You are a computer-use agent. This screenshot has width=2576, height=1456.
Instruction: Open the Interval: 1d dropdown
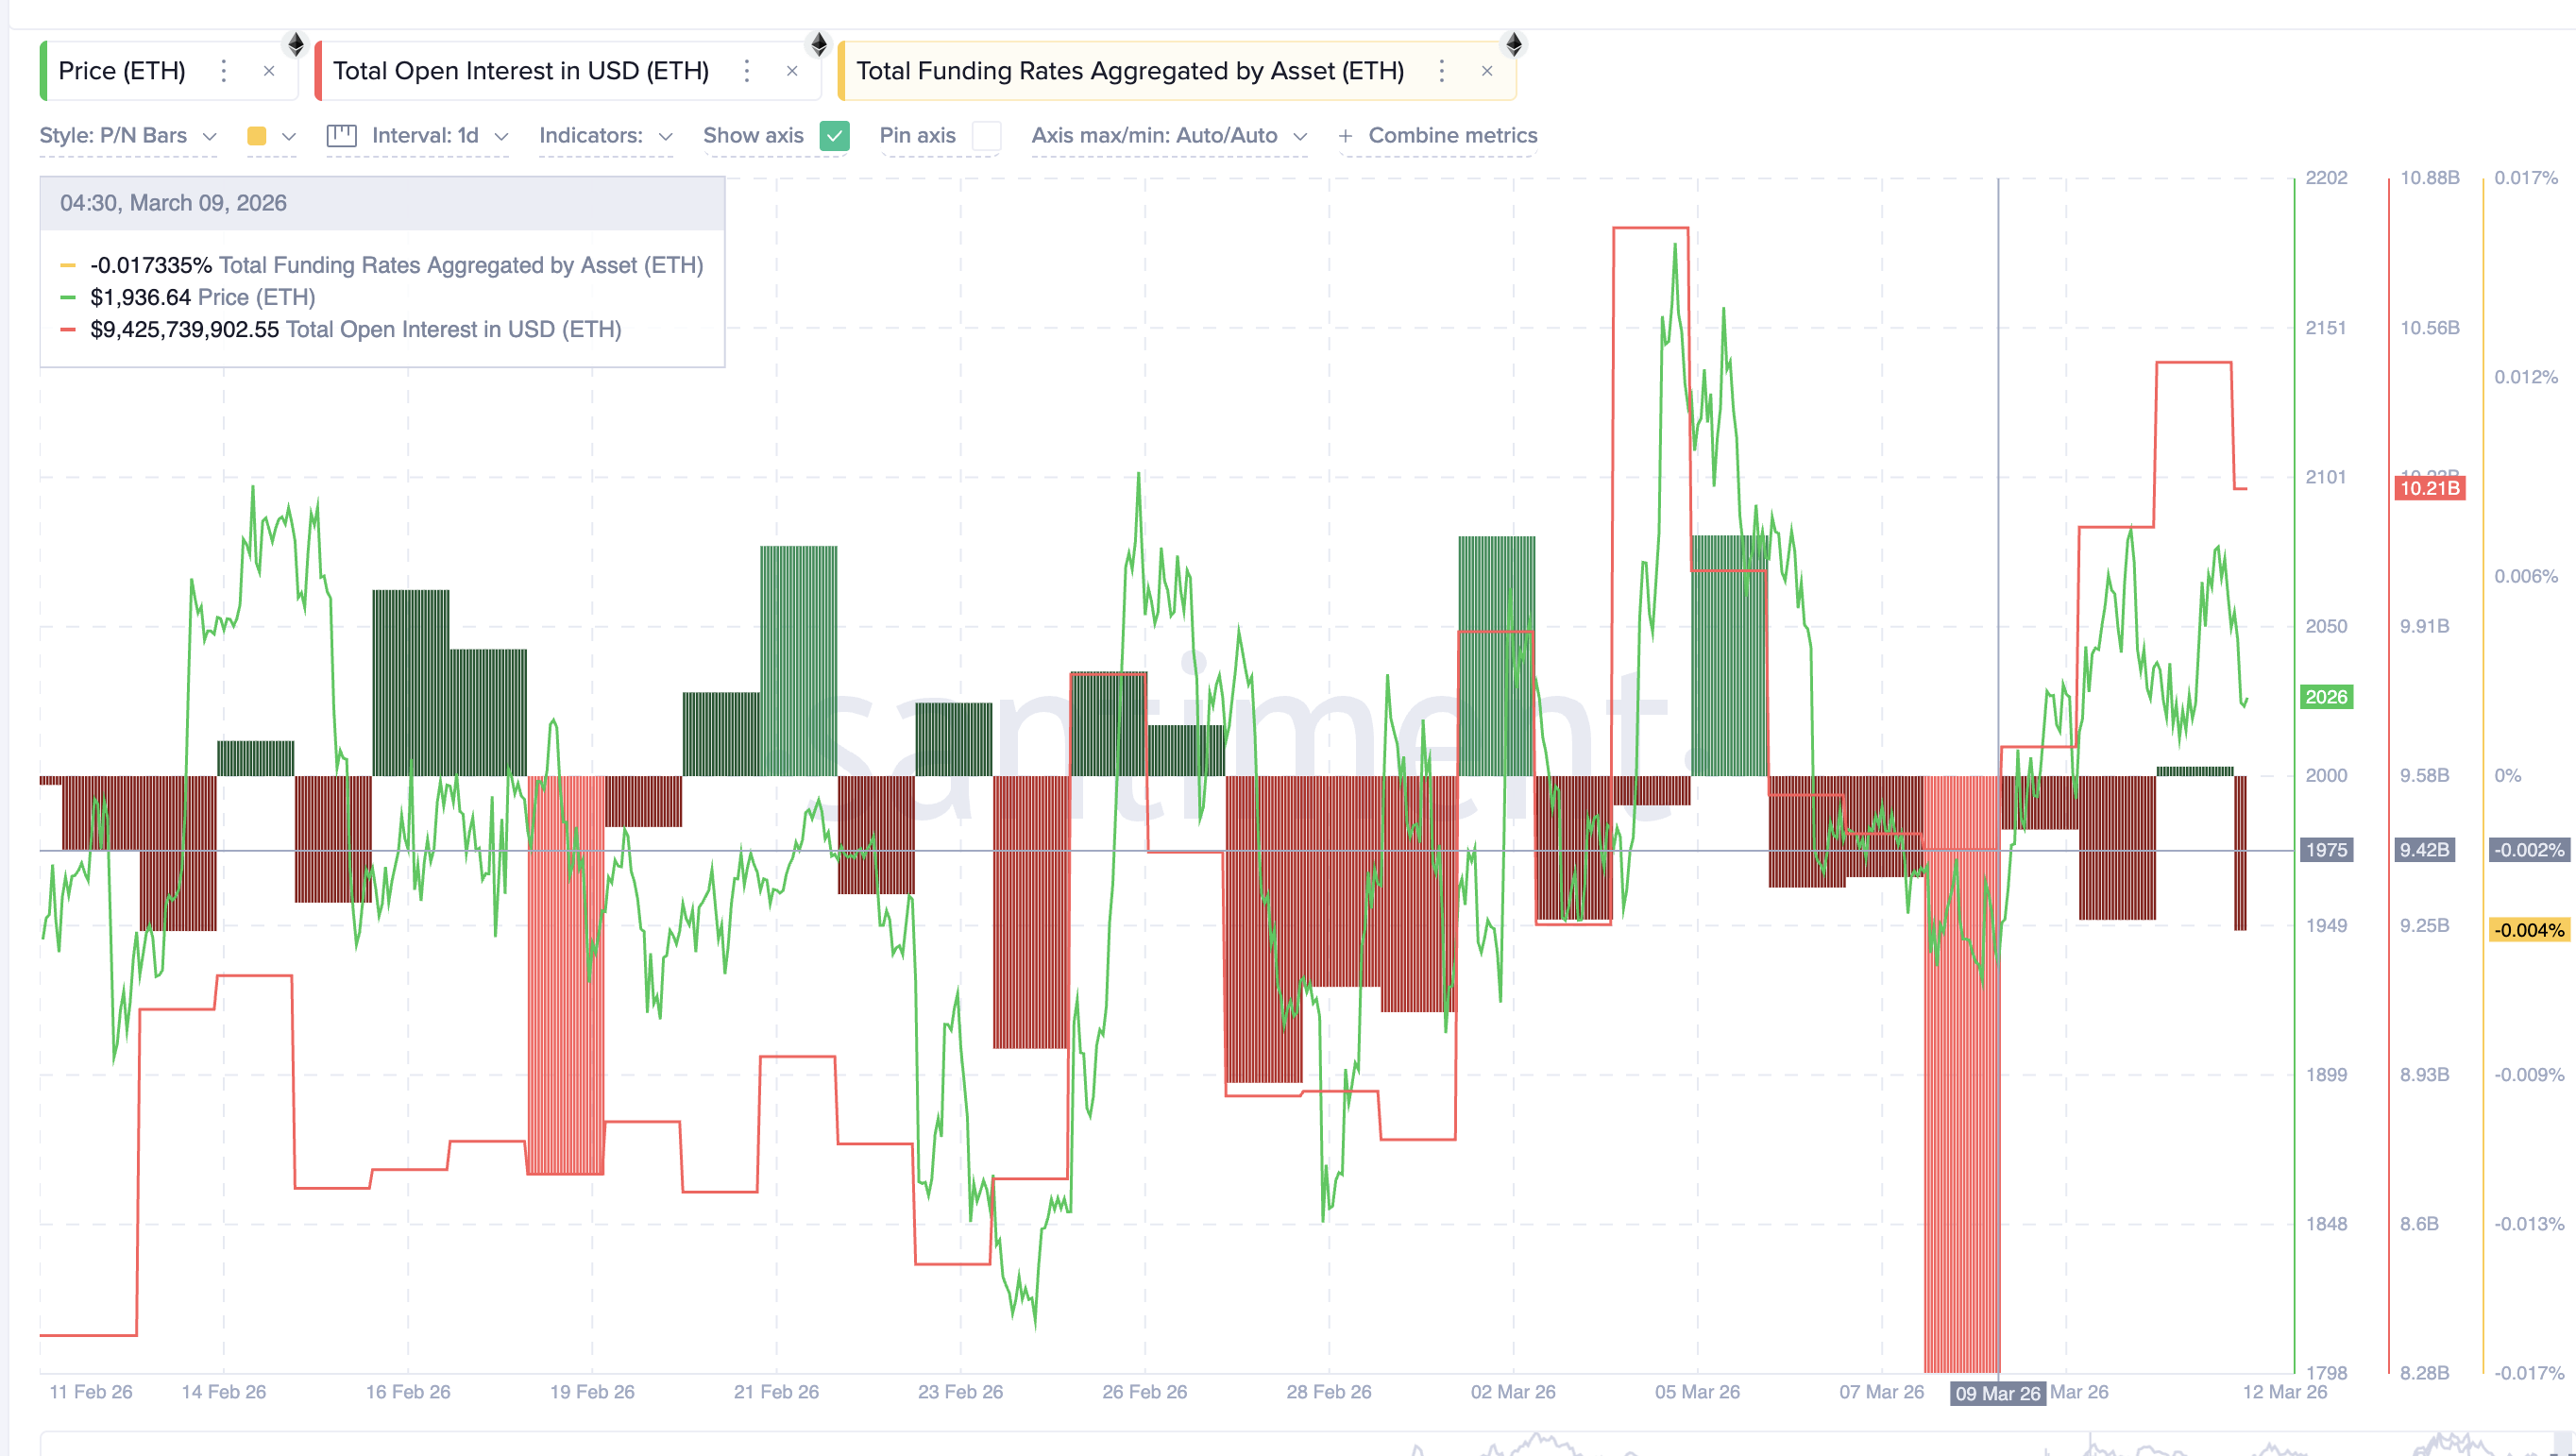tap(425, 136)
